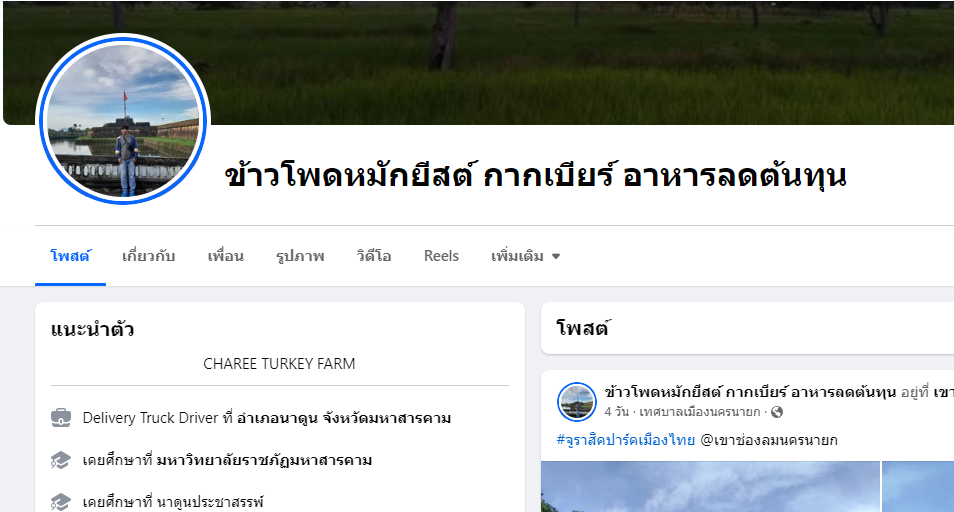Click the briefcase work icon
Screen dimensions: 954x512
[61, 418]
